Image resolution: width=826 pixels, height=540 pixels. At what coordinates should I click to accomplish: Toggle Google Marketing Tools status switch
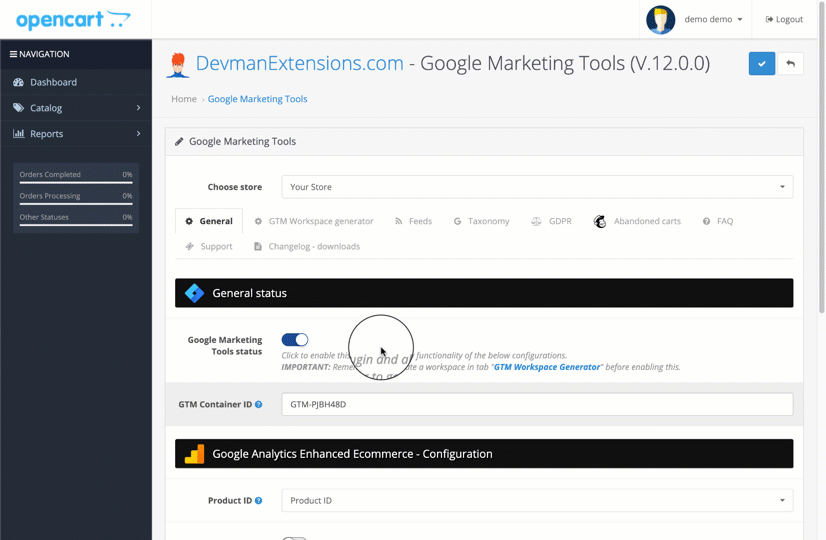294,340
